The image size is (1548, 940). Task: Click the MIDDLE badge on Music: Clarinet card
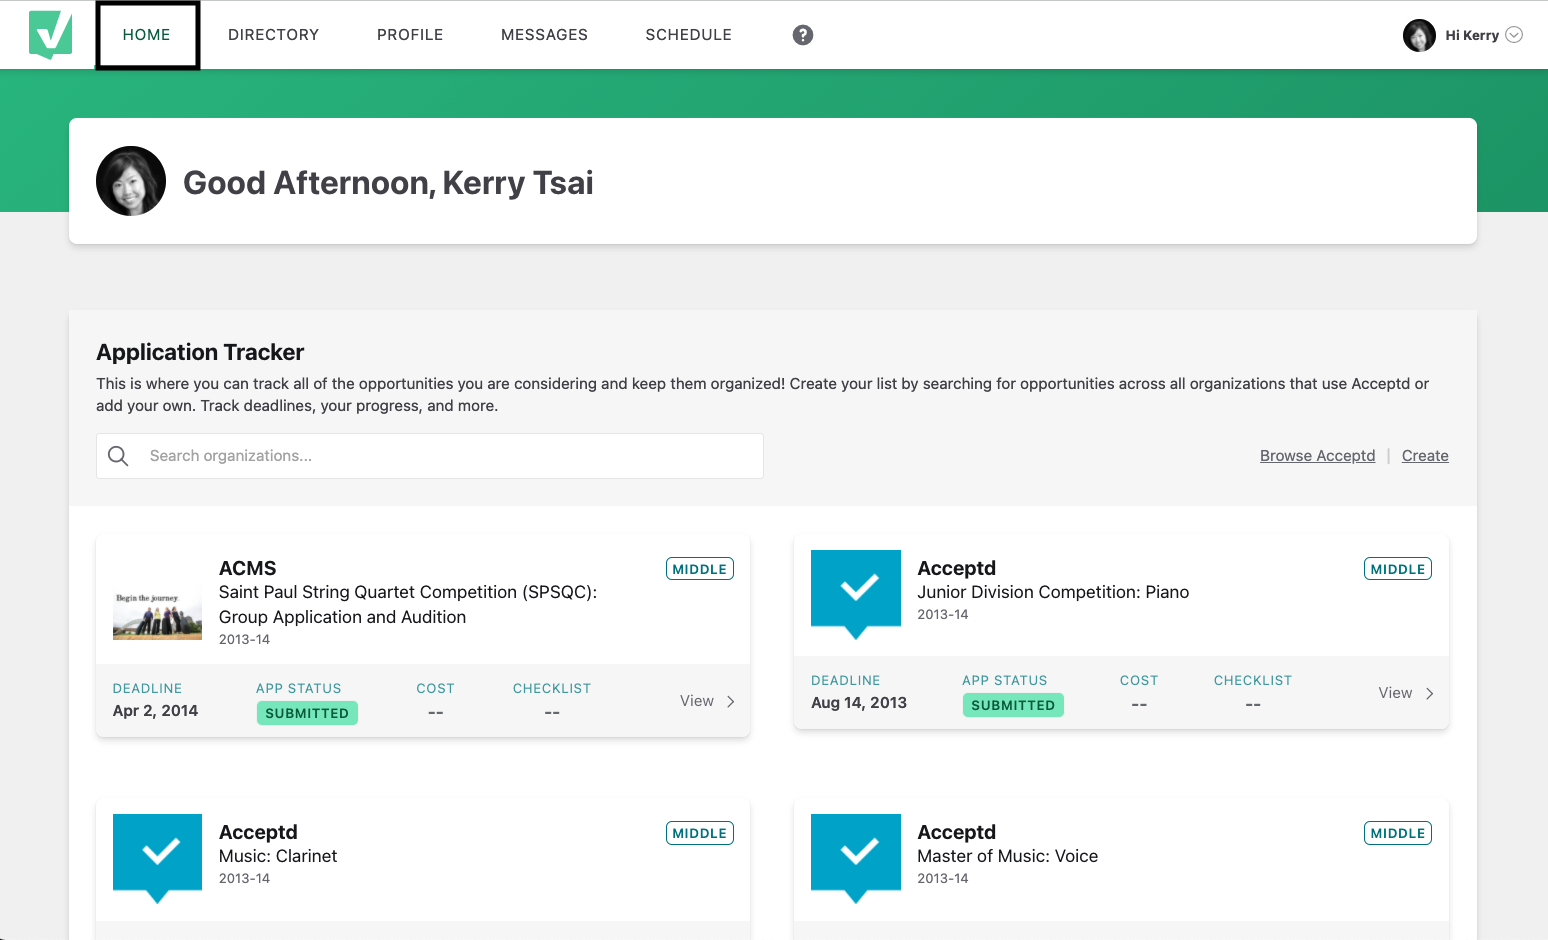point(700,833)
